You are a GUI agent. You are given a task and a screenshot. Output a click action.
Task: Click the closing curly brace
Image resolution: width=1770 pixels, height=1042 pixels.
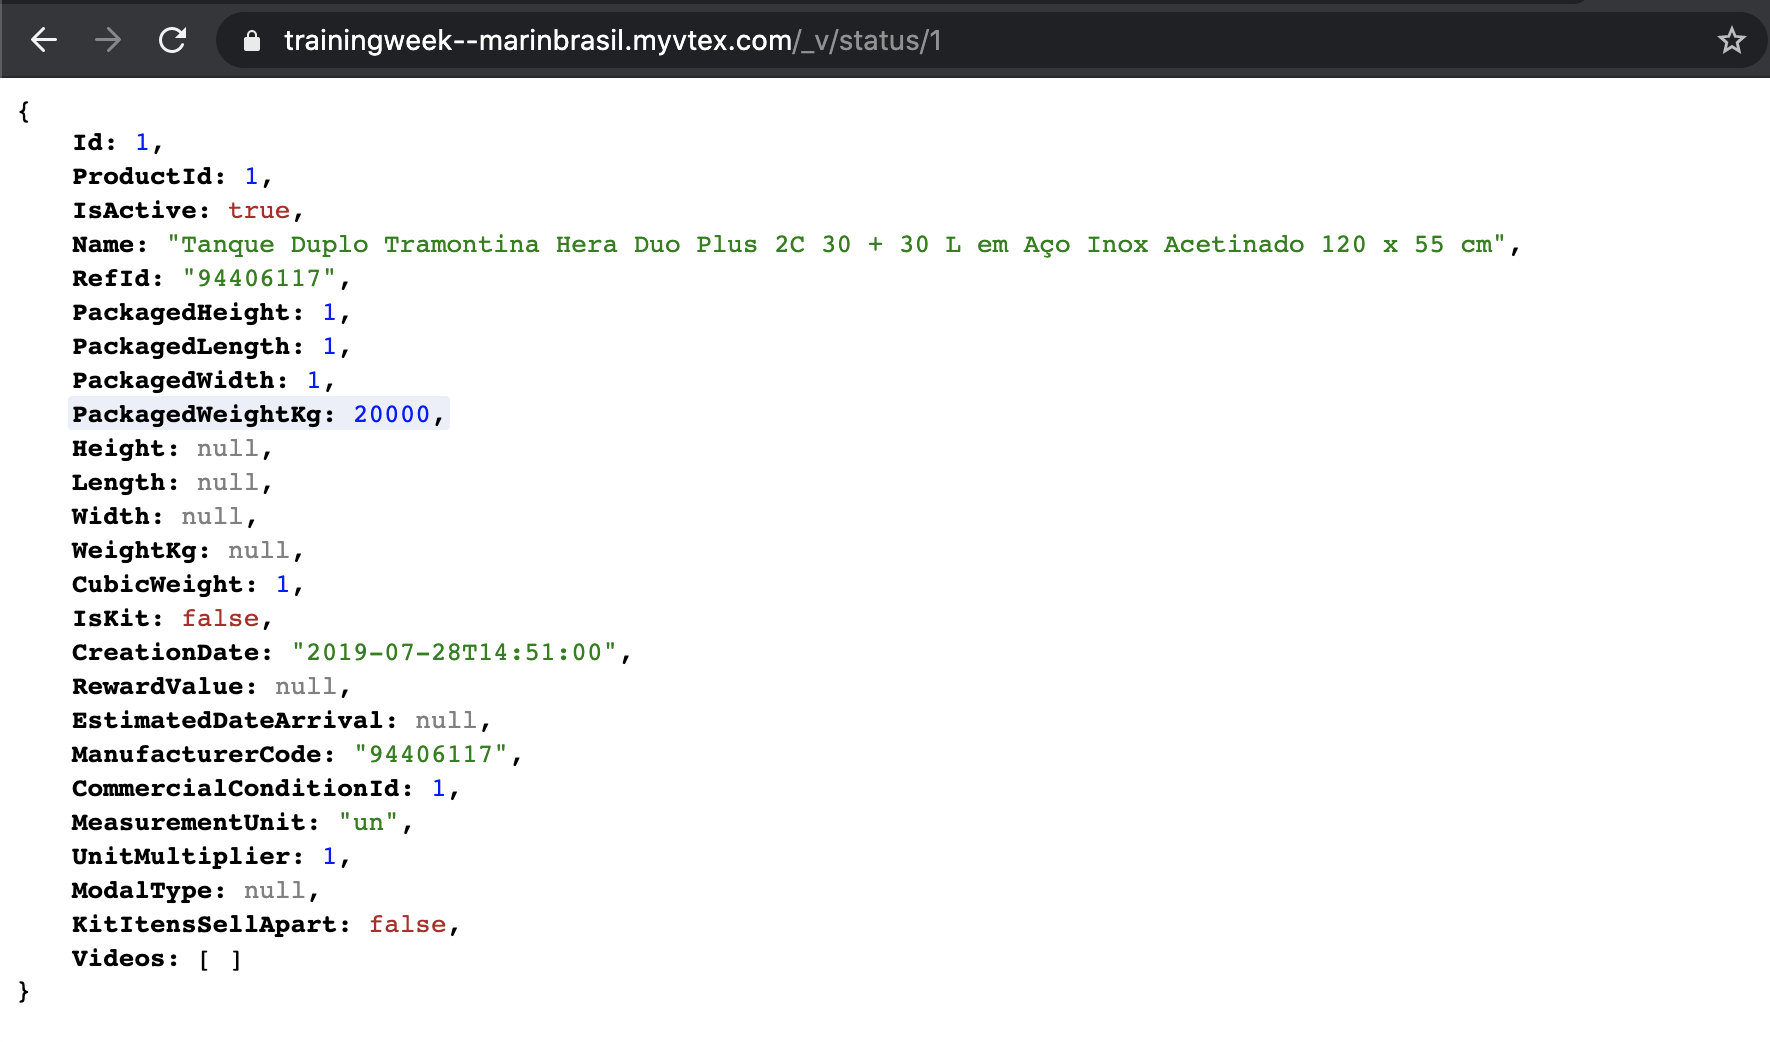tap(24, 991)
